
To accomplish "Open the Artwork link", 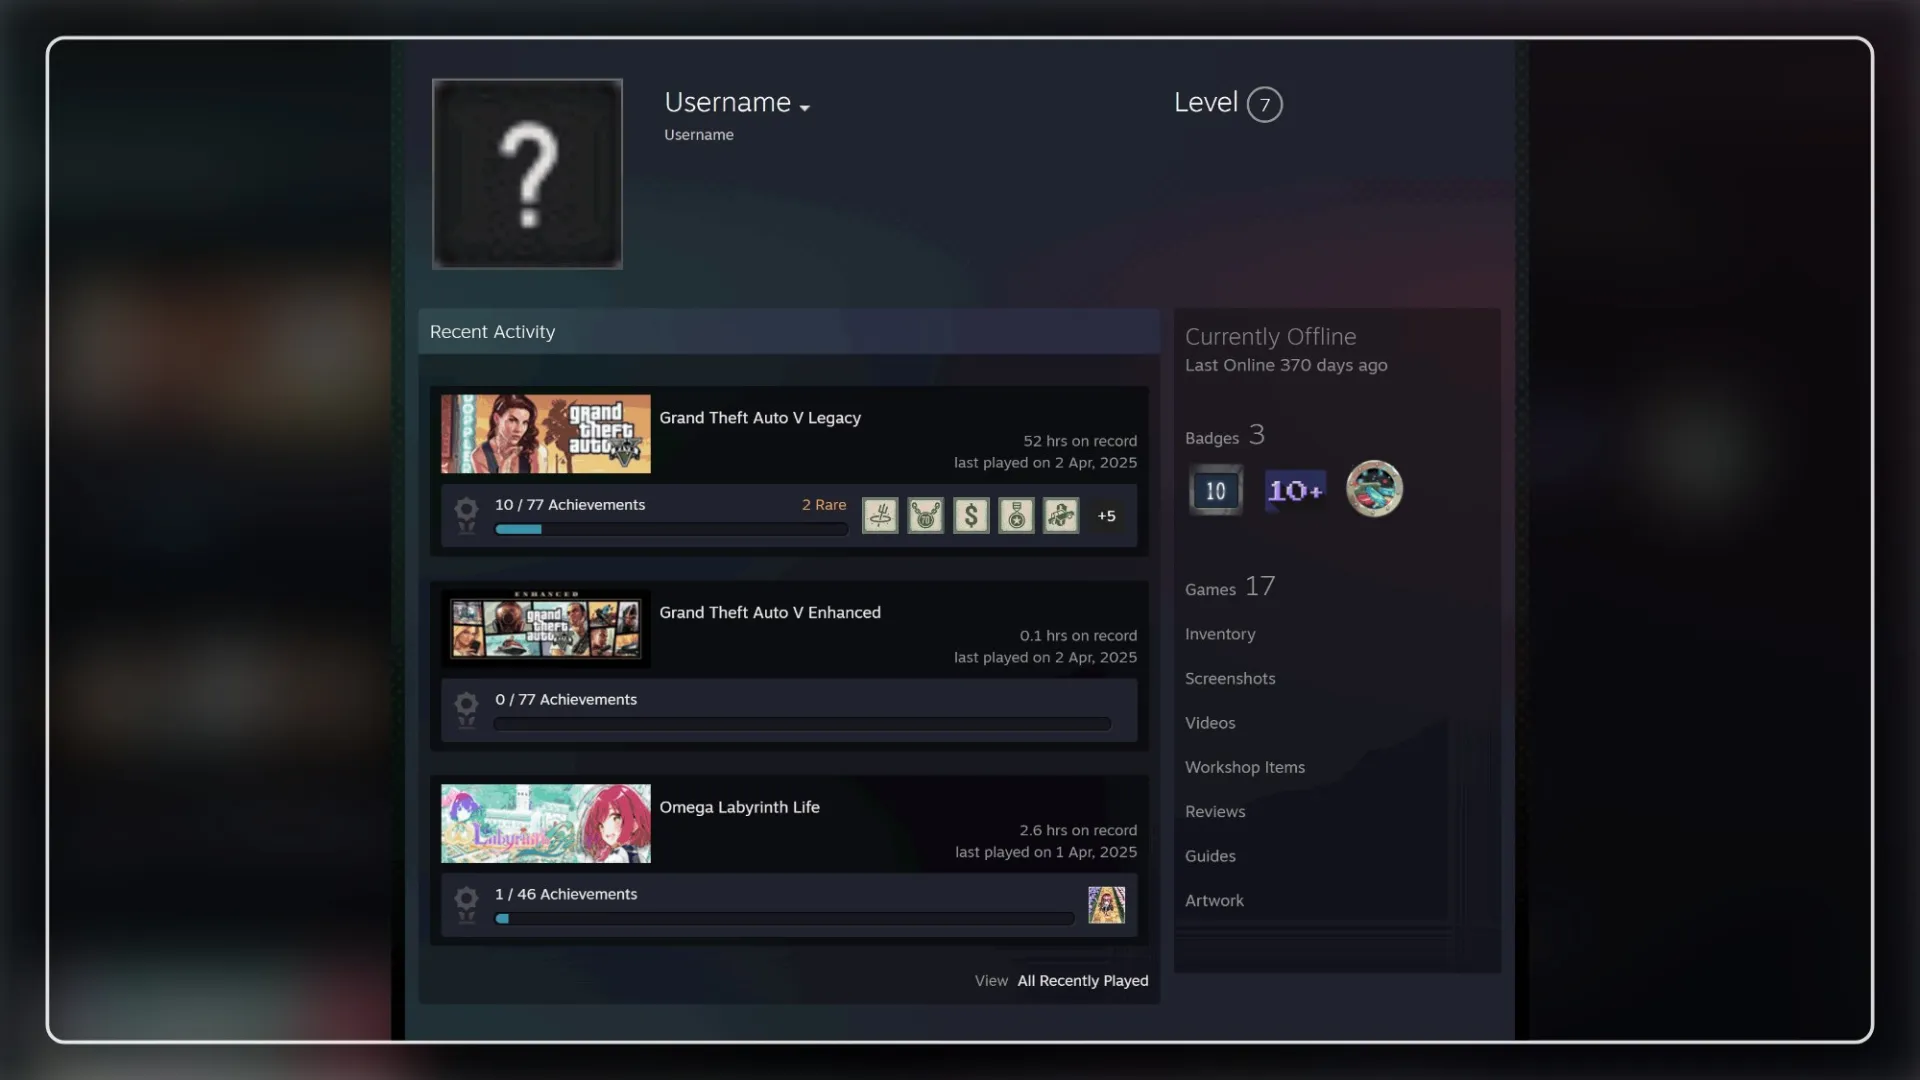I will tap(1214, 900).
